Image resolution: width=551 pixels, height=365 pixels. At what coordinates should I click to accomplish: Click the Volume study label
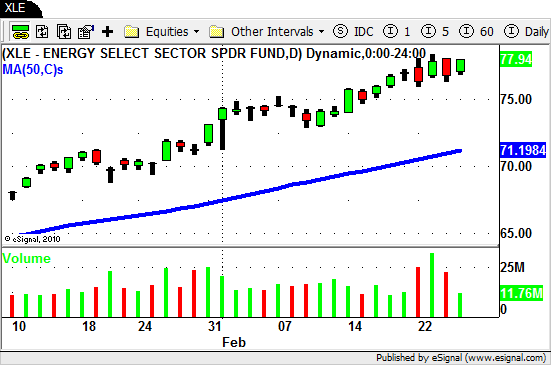(x=26, y=259)
